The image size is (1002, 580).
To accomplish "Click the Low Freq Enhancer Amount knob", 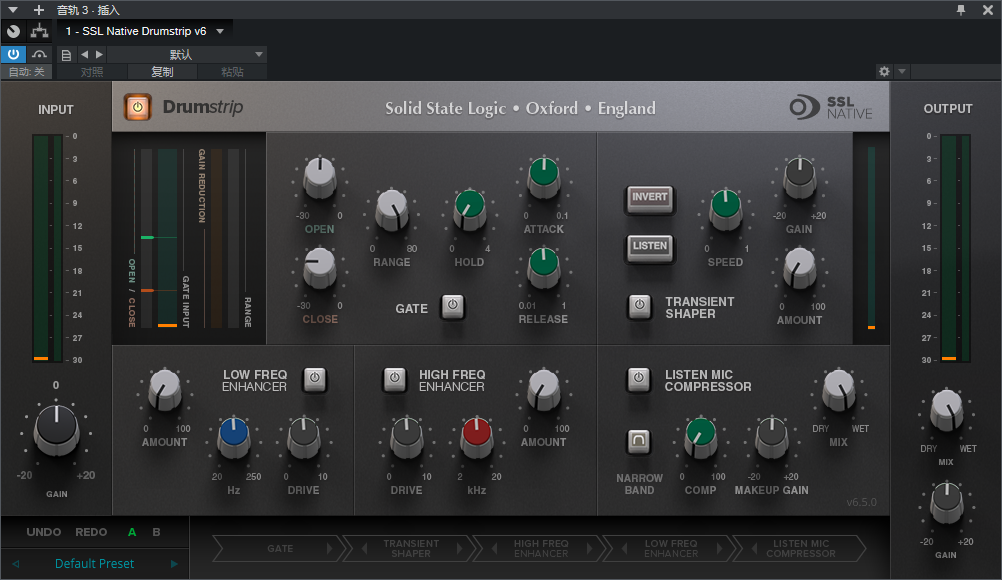I will tap(165, 390).
